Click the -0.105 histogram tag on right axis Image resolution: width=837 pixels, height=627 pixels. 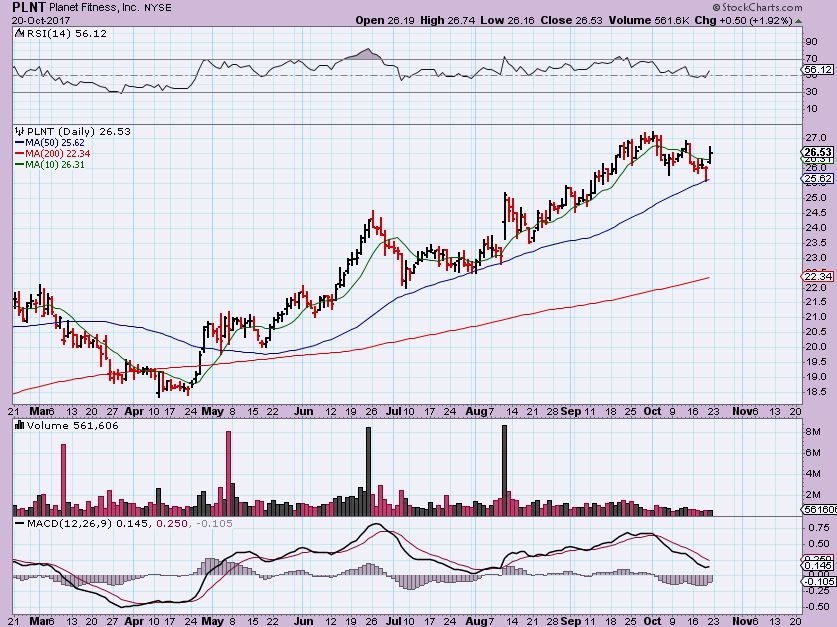pos(819,581)
